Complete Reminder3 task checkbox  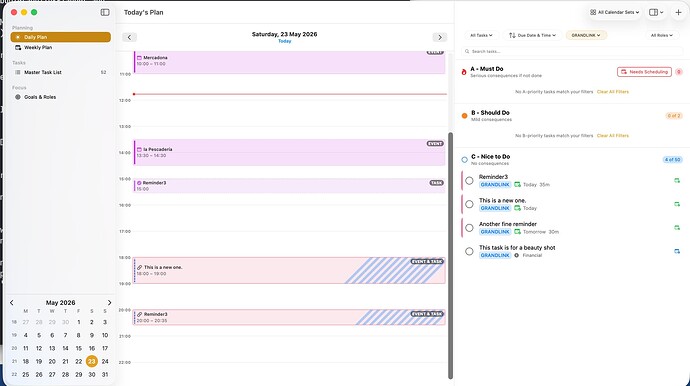[469, 180]
